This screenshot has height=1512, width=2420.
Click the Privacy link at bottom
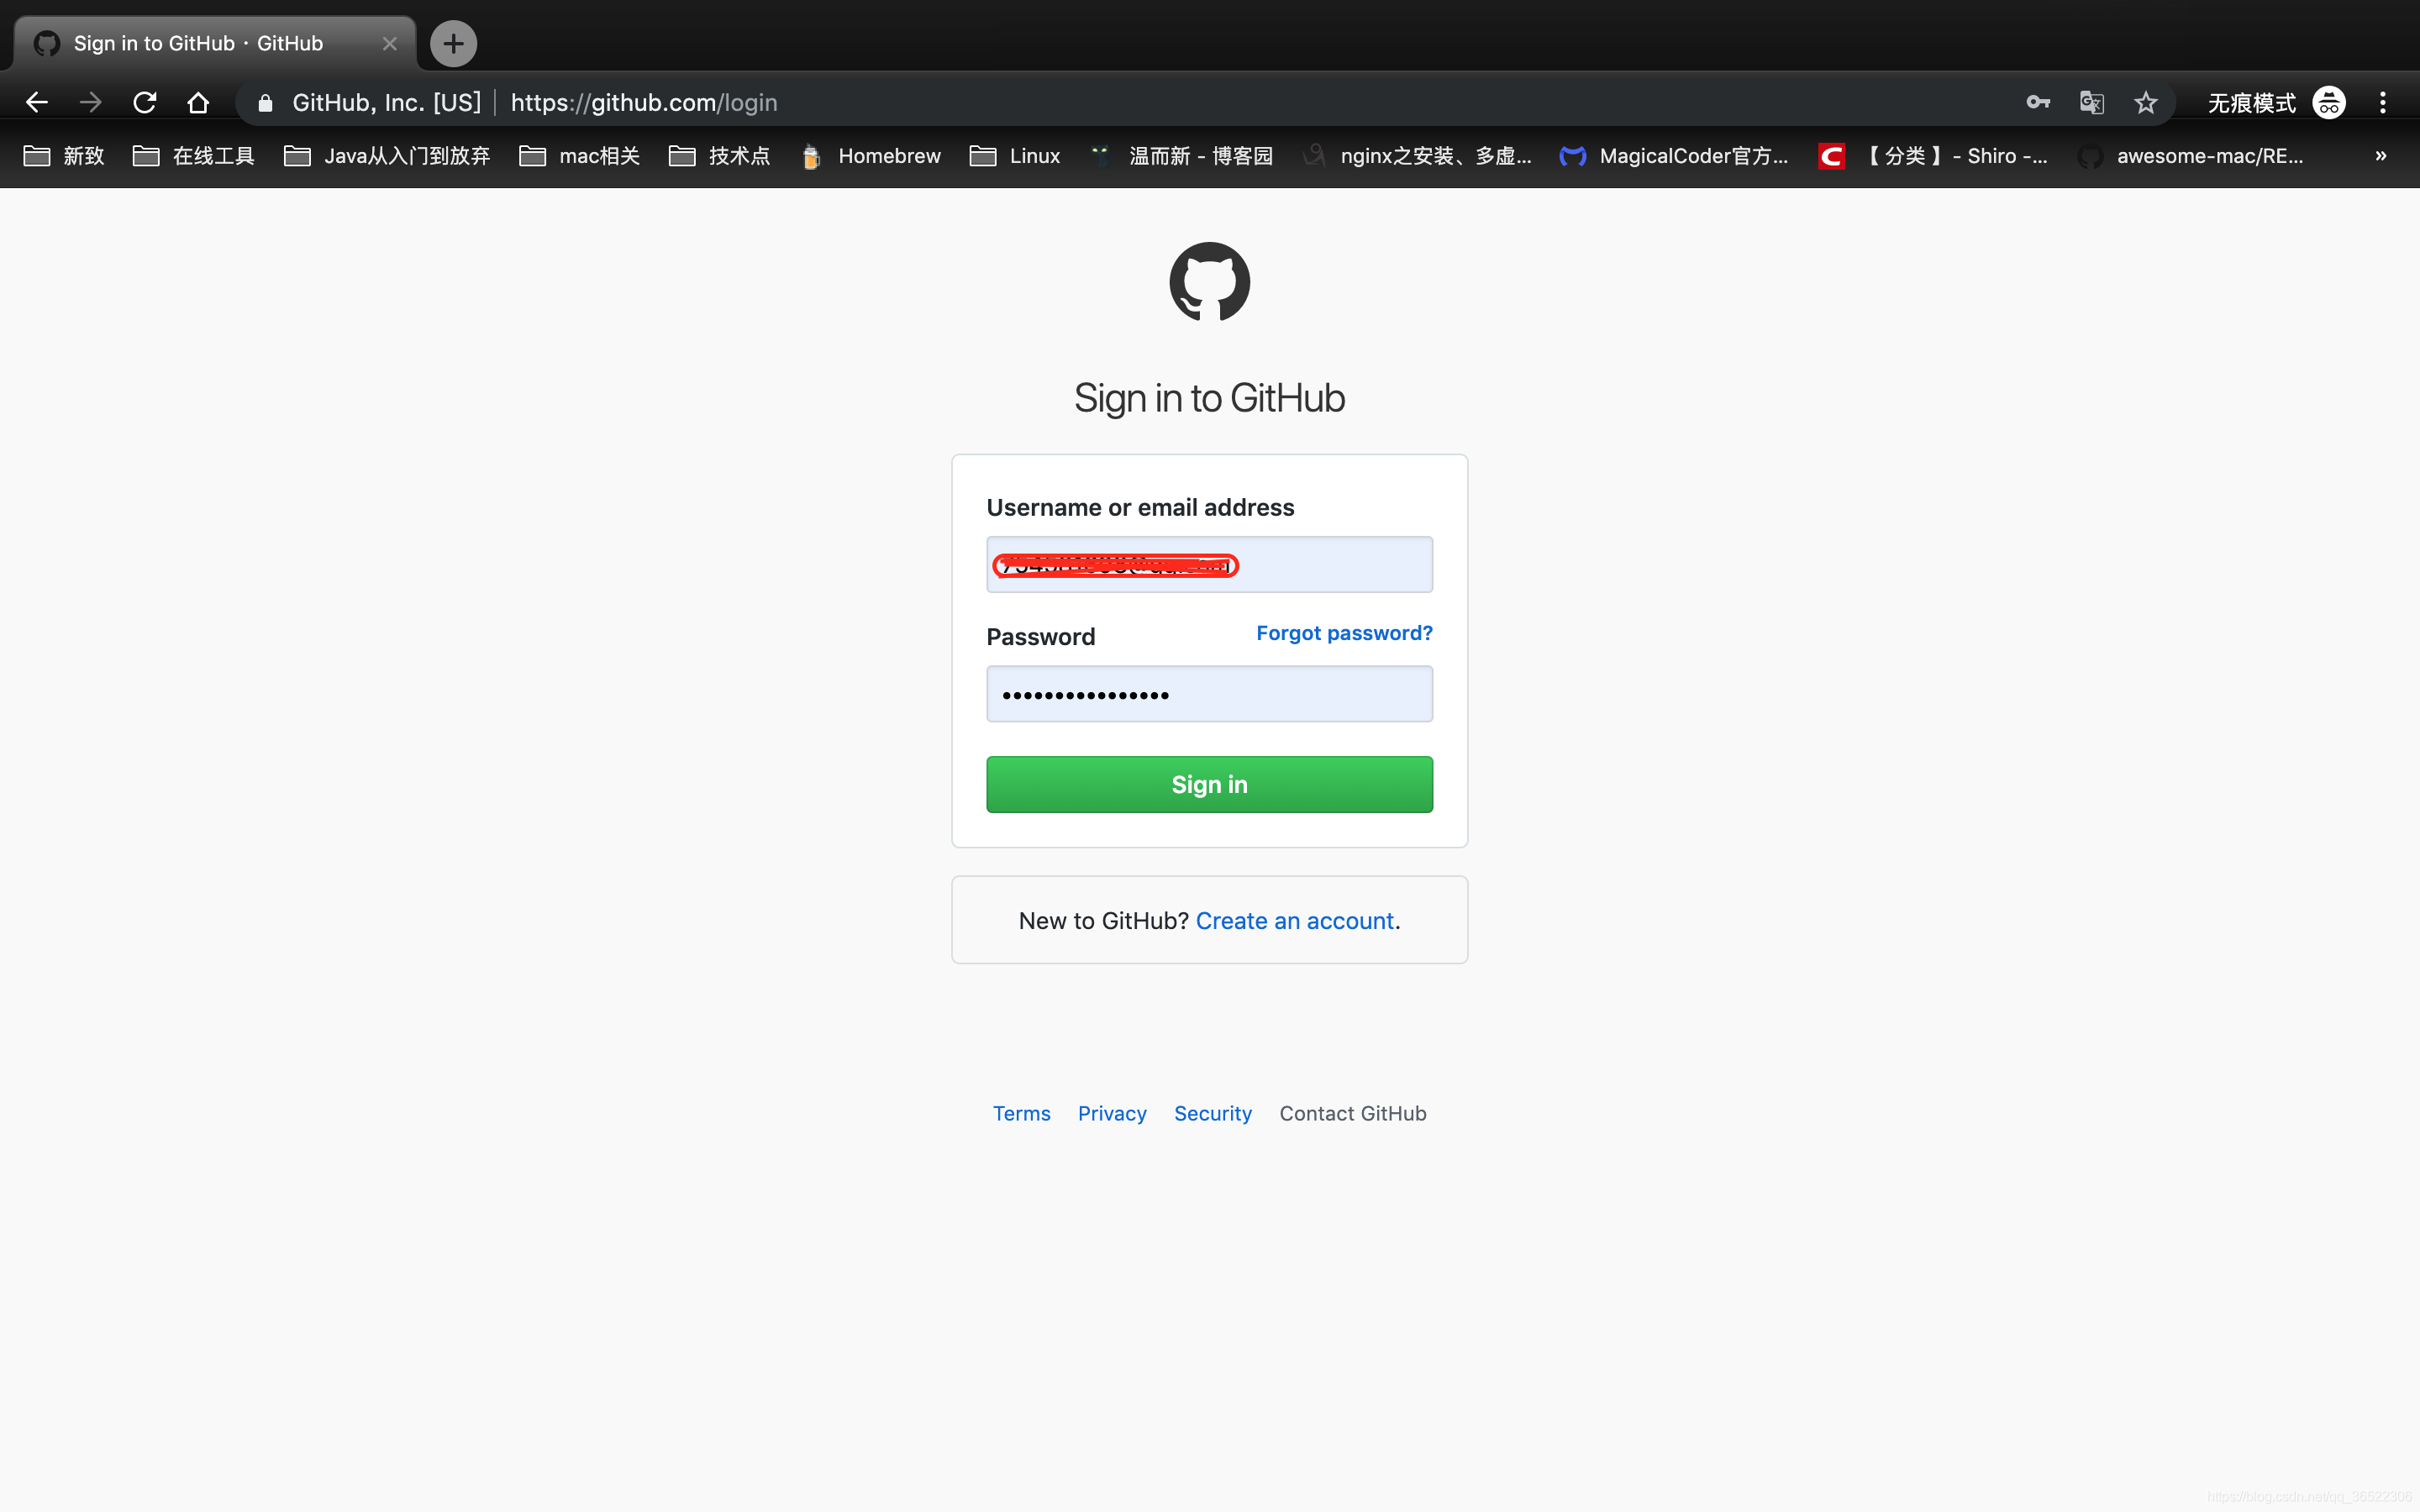(1112, 1113)
